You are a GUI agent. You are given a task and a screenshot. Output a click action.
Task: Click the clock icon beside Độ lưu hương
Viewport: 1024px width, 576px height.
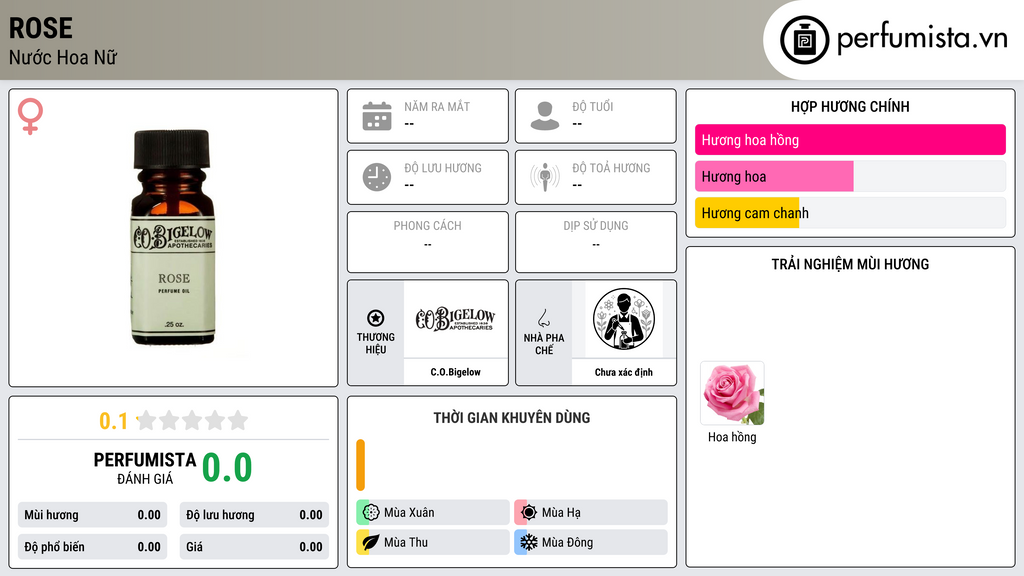click(x=377, y=177)
